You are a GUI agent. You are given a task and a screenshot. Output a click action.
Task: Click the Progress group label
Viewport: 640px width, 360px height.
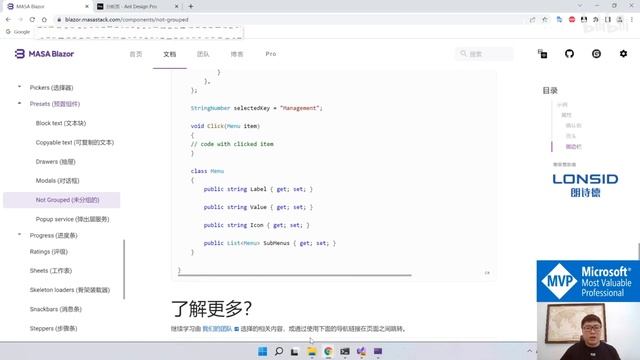[x=53, y=235]
